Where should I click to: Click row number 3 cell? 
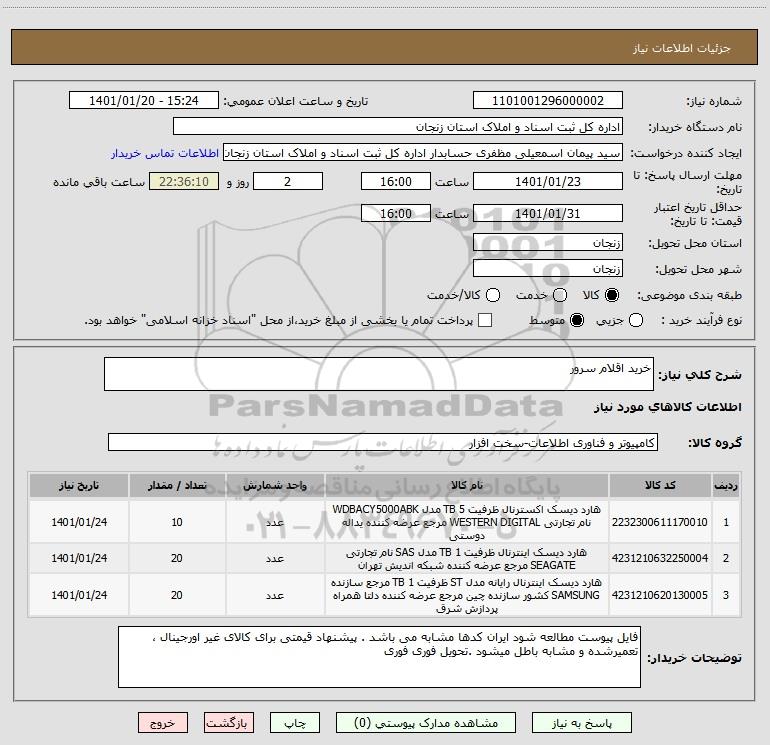pos(726,595)
